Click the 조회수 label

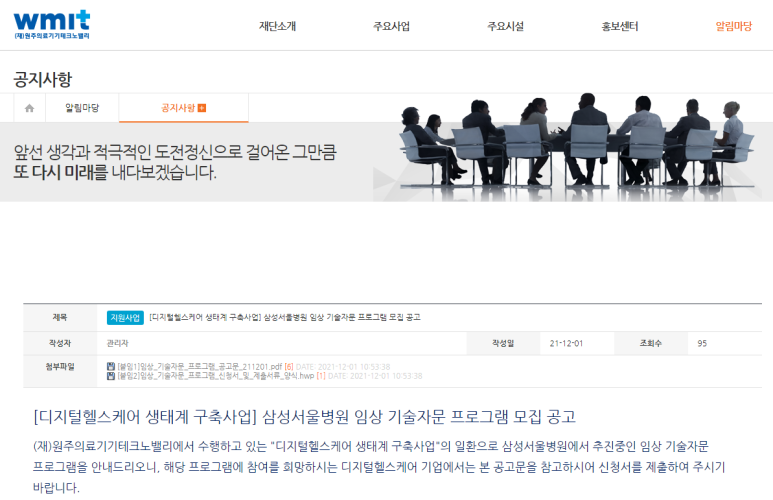(651, 343)
